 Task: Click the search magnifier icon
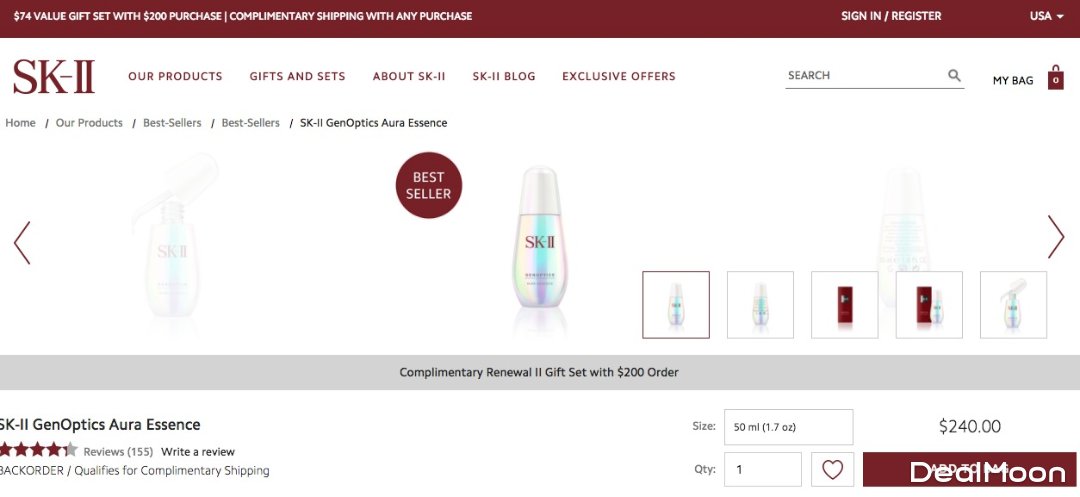click(954, 75)
